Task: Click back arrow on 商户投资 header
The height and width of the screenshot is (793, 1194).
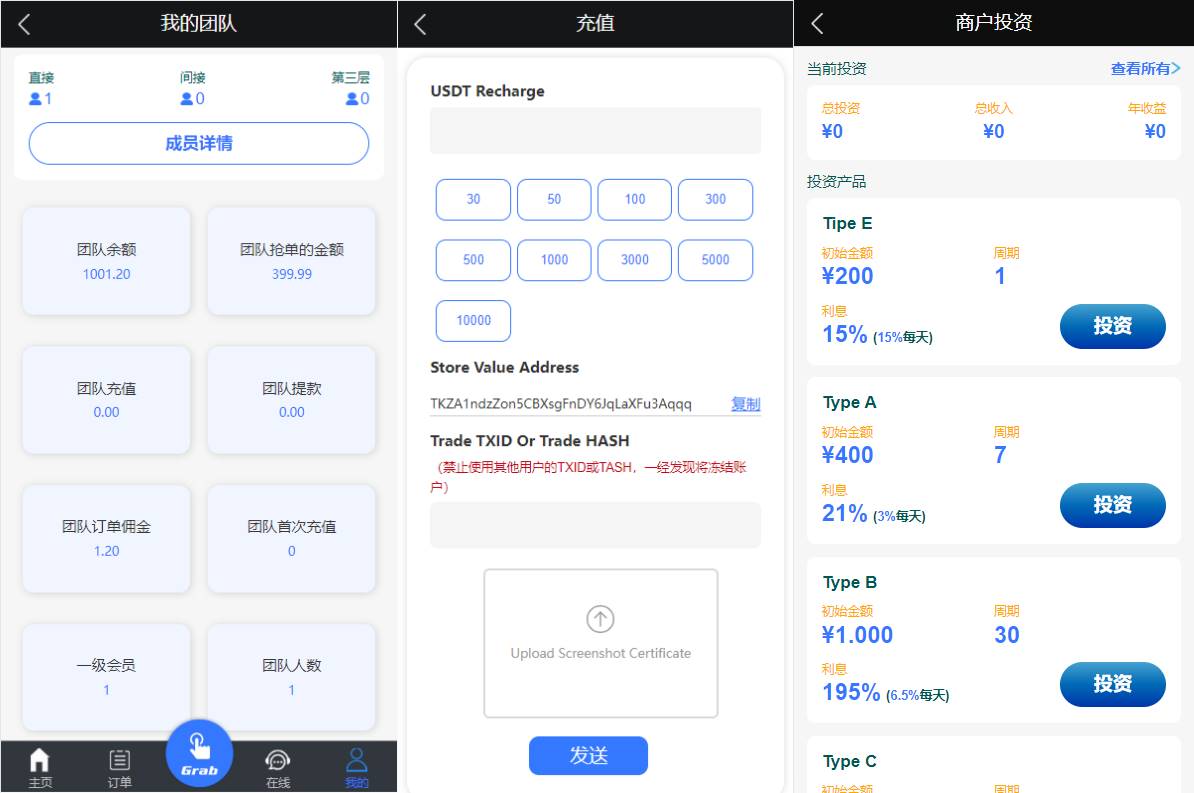Action: point(818,24)
